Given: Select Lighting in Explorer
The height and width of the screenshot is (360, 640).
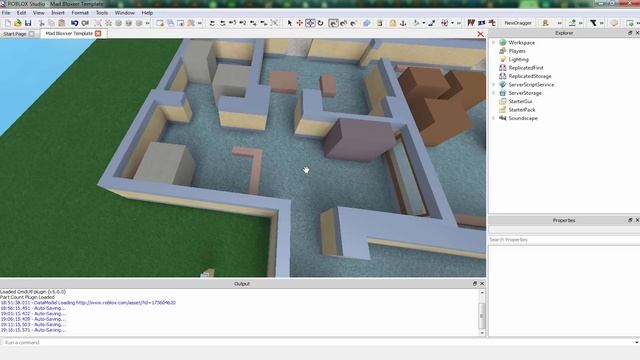Looking at the screenshot, I should point(518,59).
